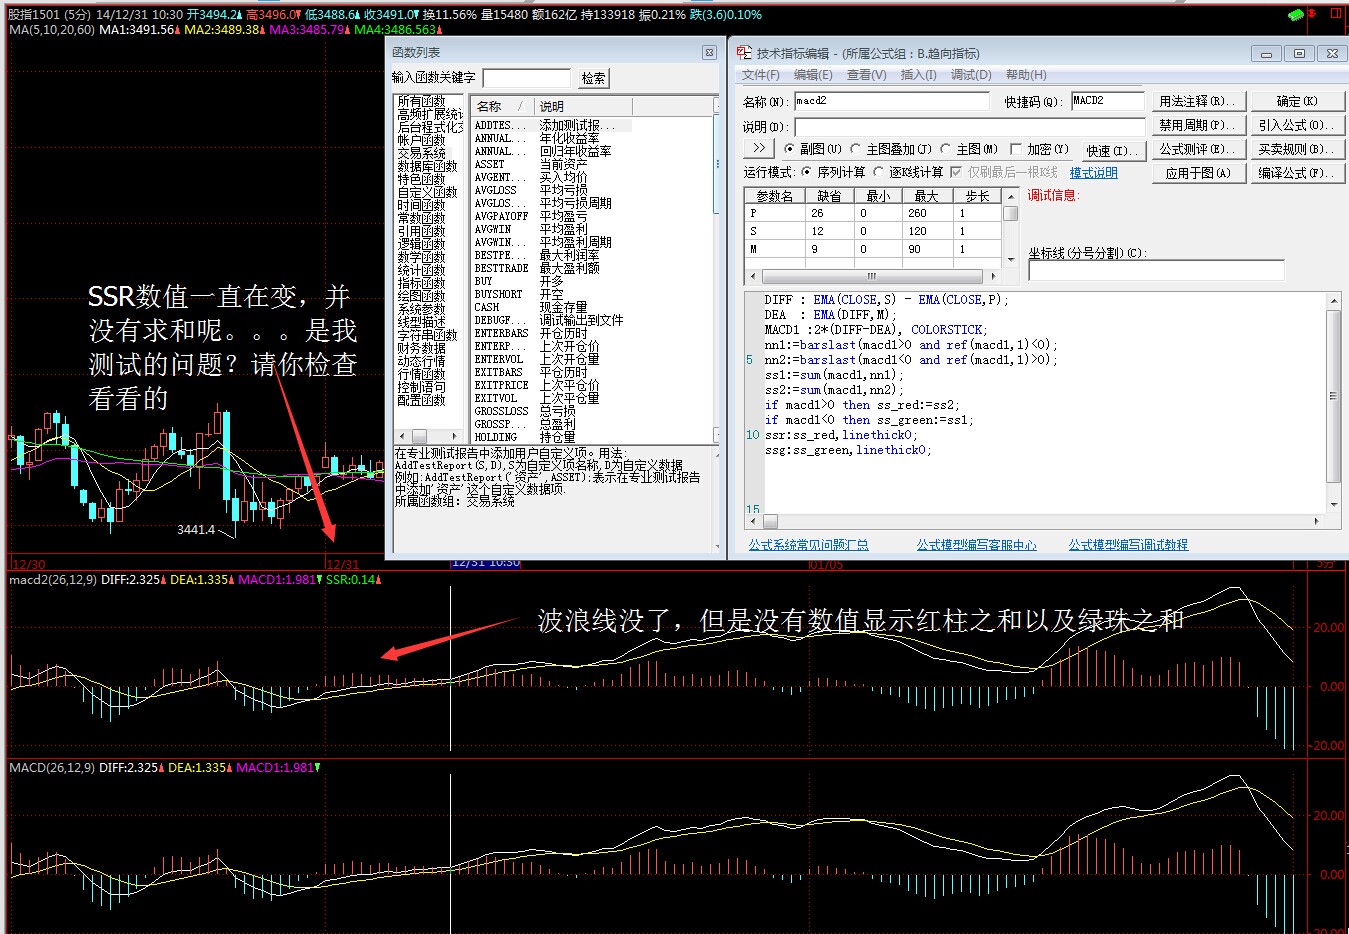This screenshot has width=1349, height=934.
Task: Click the red square icon at chart top-right corner
Action: tap(1335, 14)
